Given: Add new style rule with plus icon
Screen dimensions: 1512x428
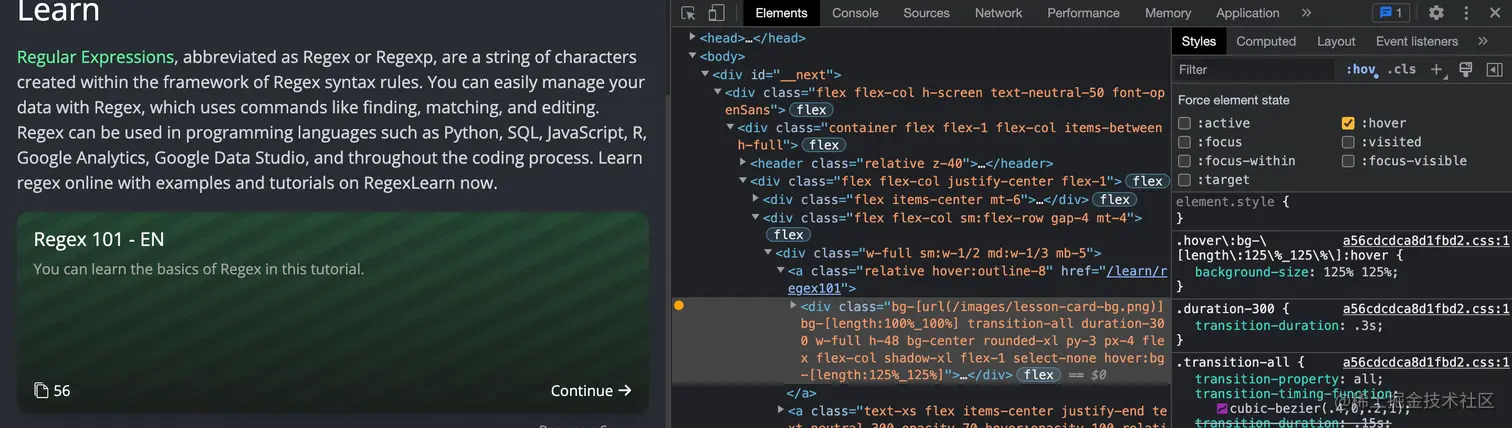Looking at the screenshot, I should click(x=1436, y=69).
